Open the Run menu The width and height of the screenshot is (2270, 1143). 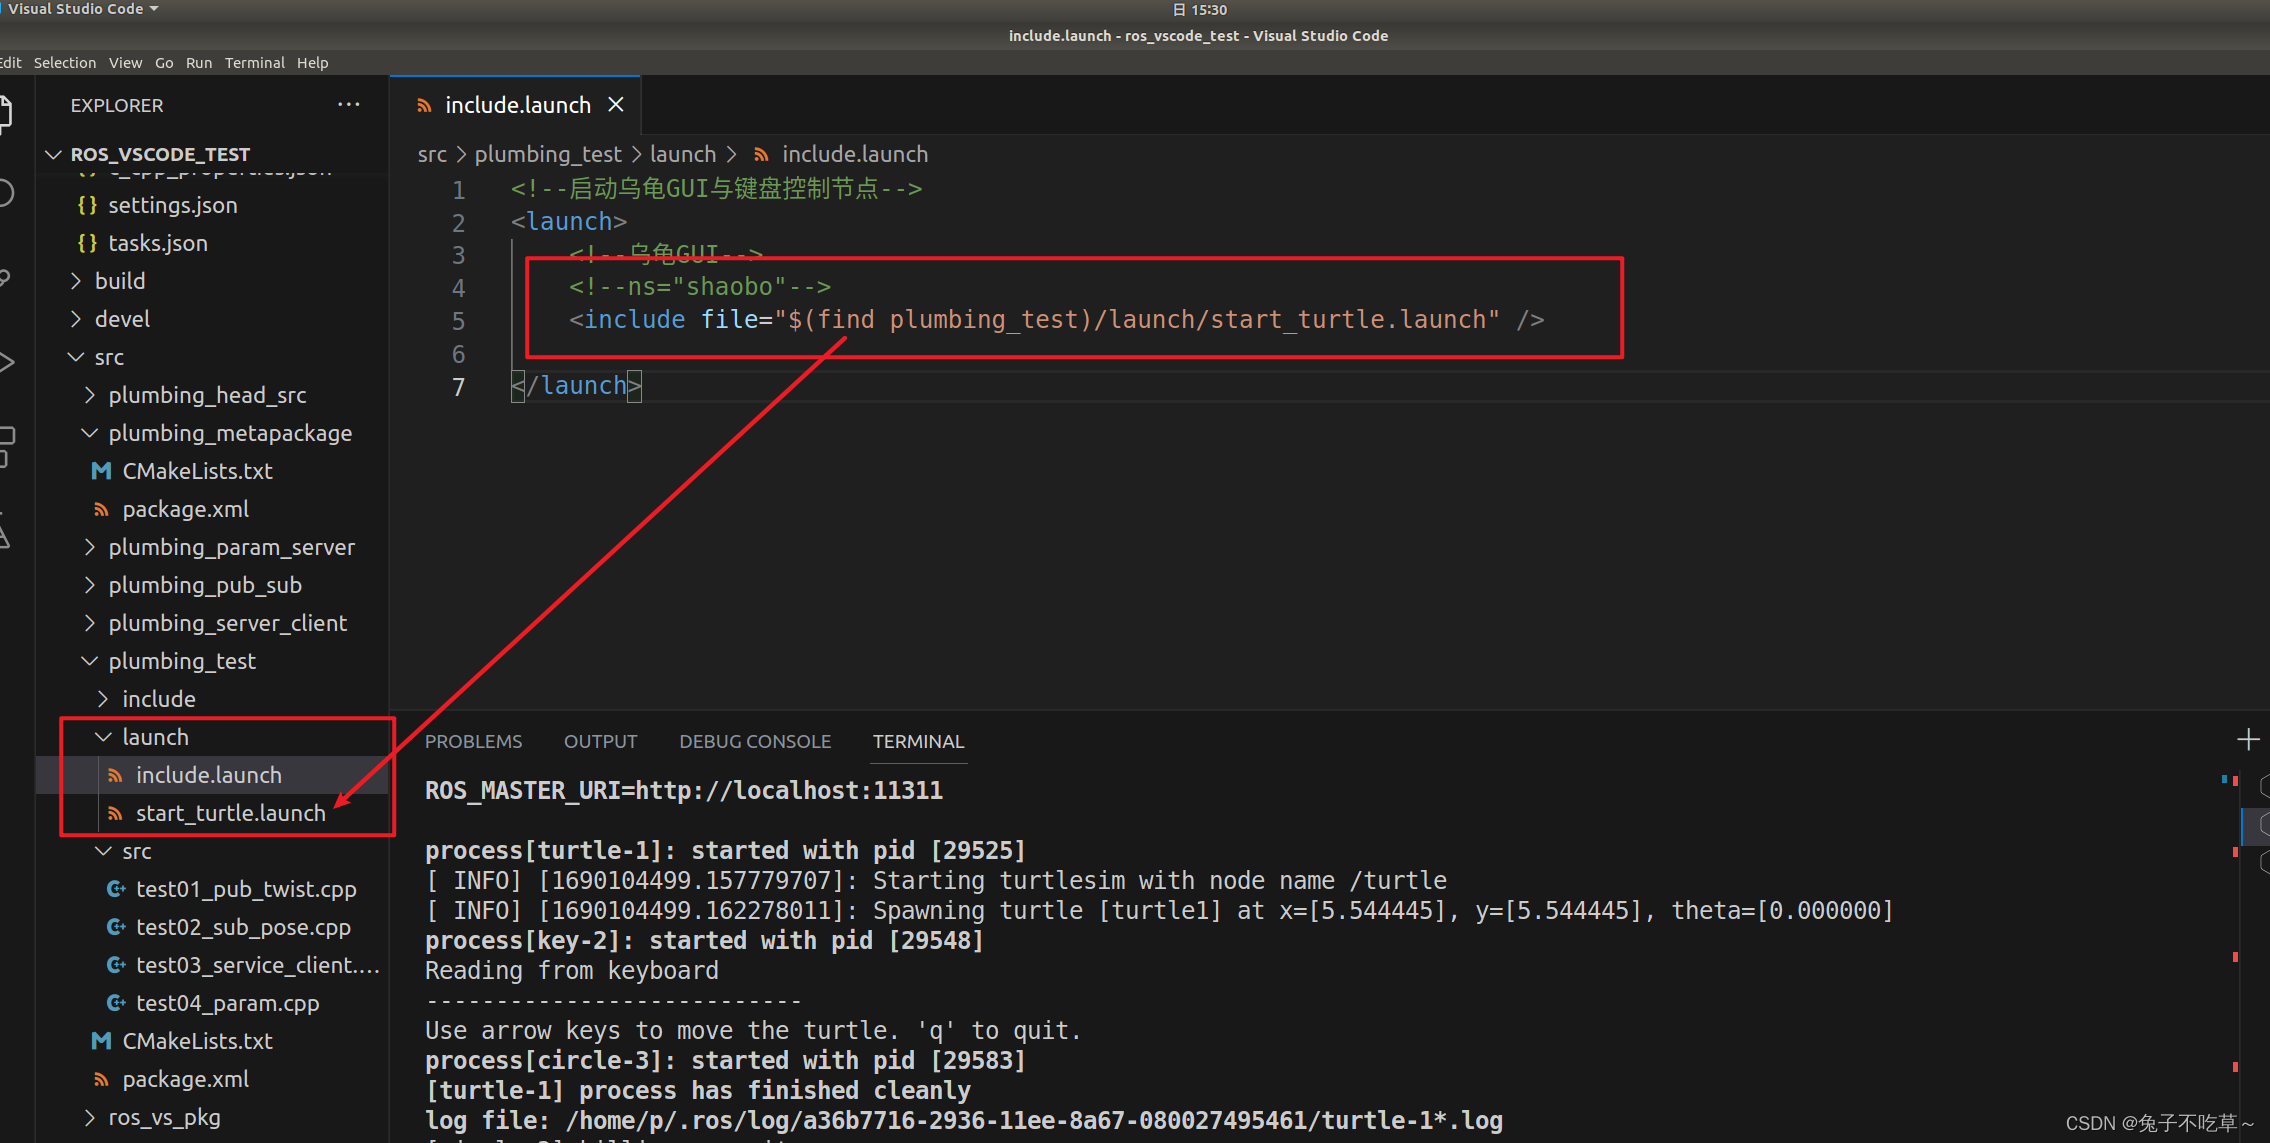[x=198, y=62]
